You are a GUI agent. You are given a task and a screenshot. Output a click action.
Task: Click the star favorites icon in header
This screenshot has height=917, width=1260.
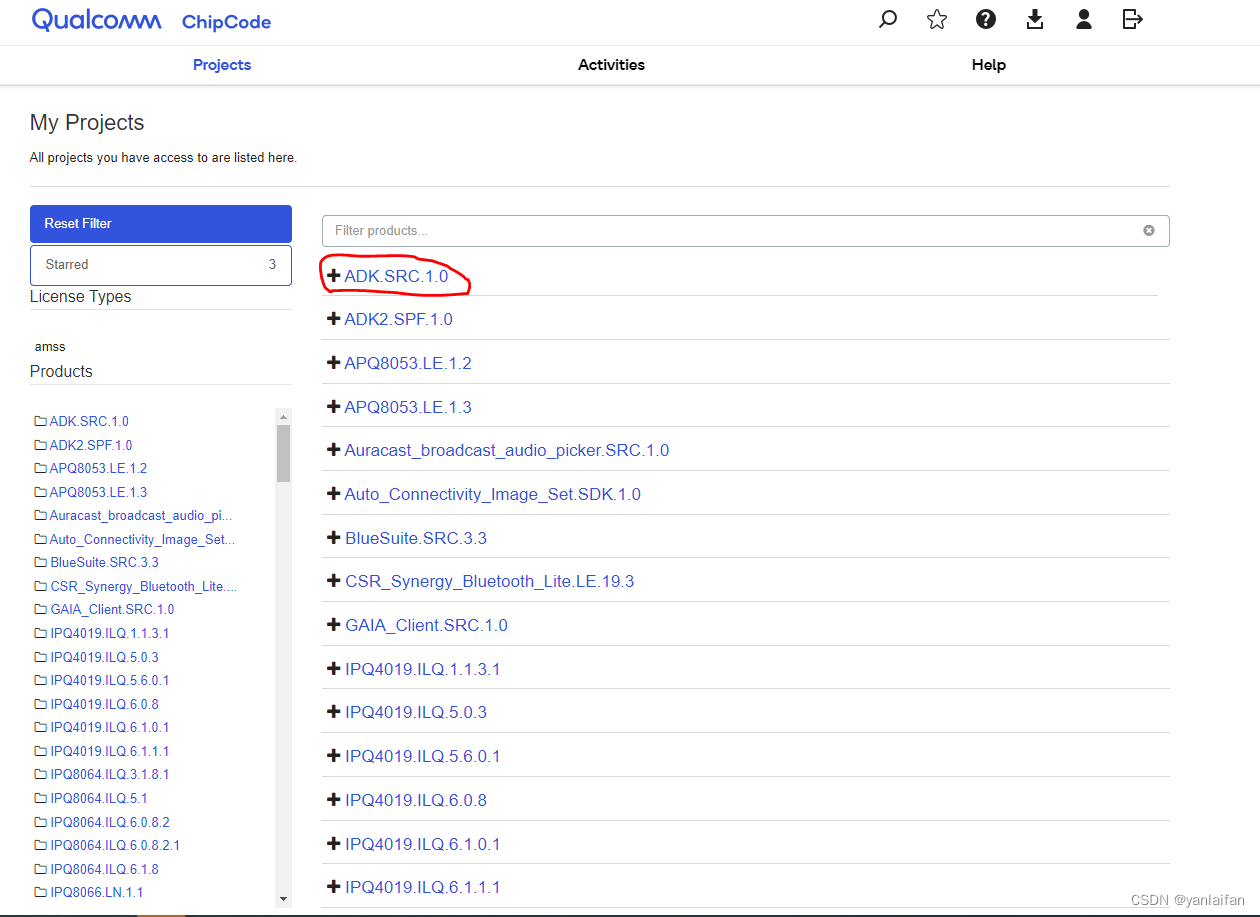(x=937, y=19)
